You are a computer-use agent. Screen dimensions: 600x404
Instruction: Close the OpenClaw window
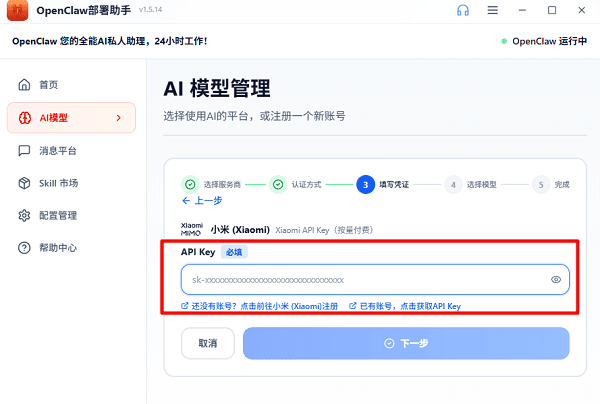(x=582, y=10)
